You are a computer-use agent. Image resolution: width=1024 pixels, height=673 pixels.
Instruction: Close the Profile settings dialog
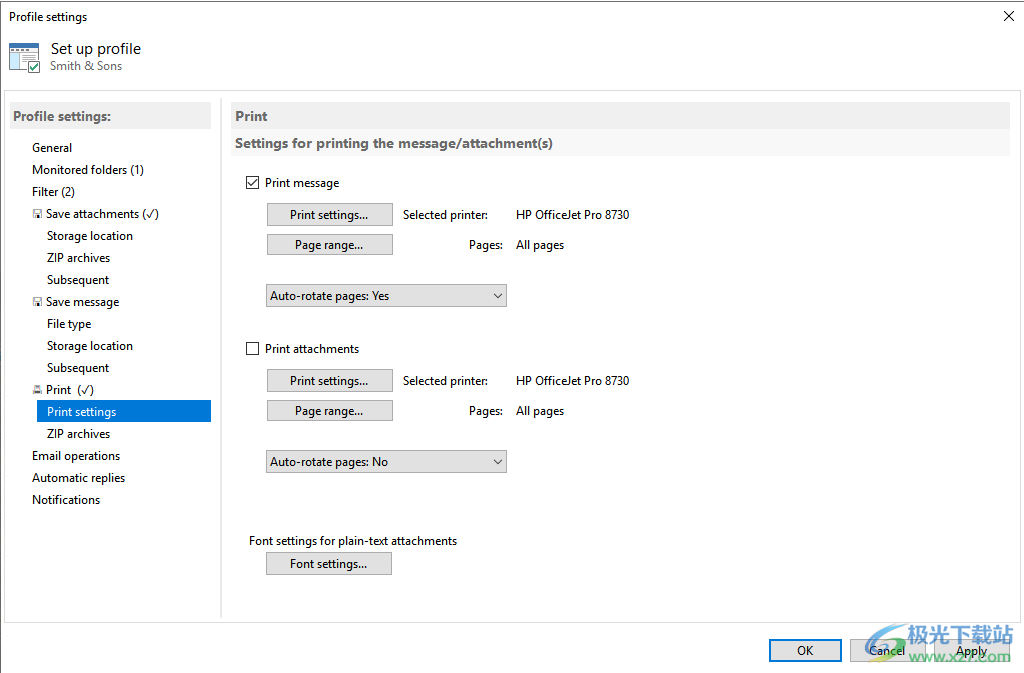[1007, 16]
